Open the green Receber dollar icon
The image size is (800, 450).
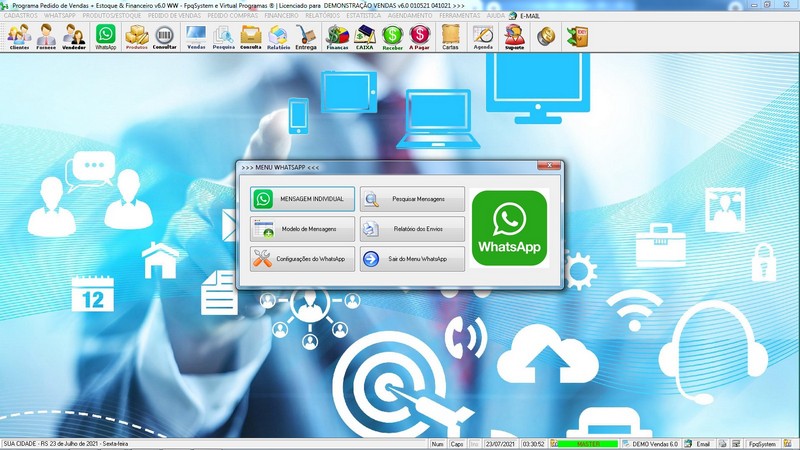(x=392, y=37)
